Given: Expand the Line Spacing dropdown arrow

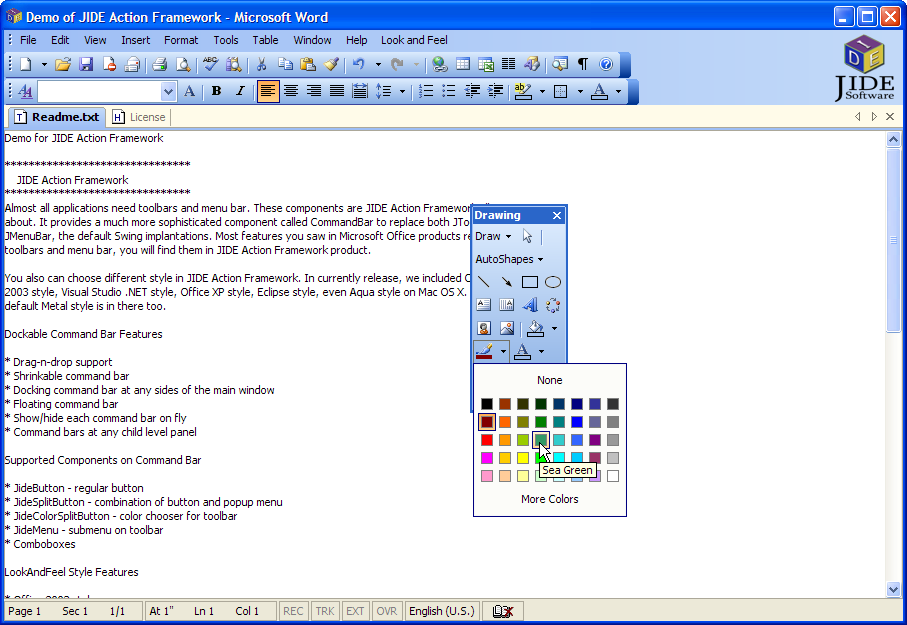Looking at the screenshot, I should [402, 91].
